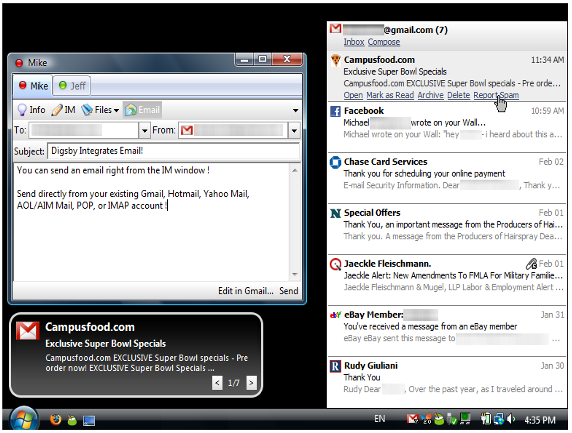Open the Files dropdown in IM toolbar
The width and height of the screenshot is (572, 433).
[x=100, y=110]
